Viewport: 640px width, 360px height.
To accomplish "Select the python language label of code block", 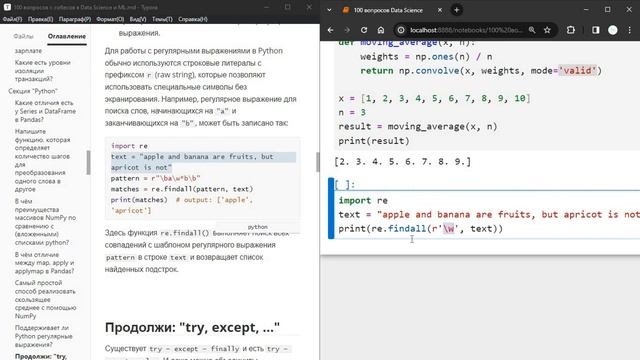I will pos(258,227).
